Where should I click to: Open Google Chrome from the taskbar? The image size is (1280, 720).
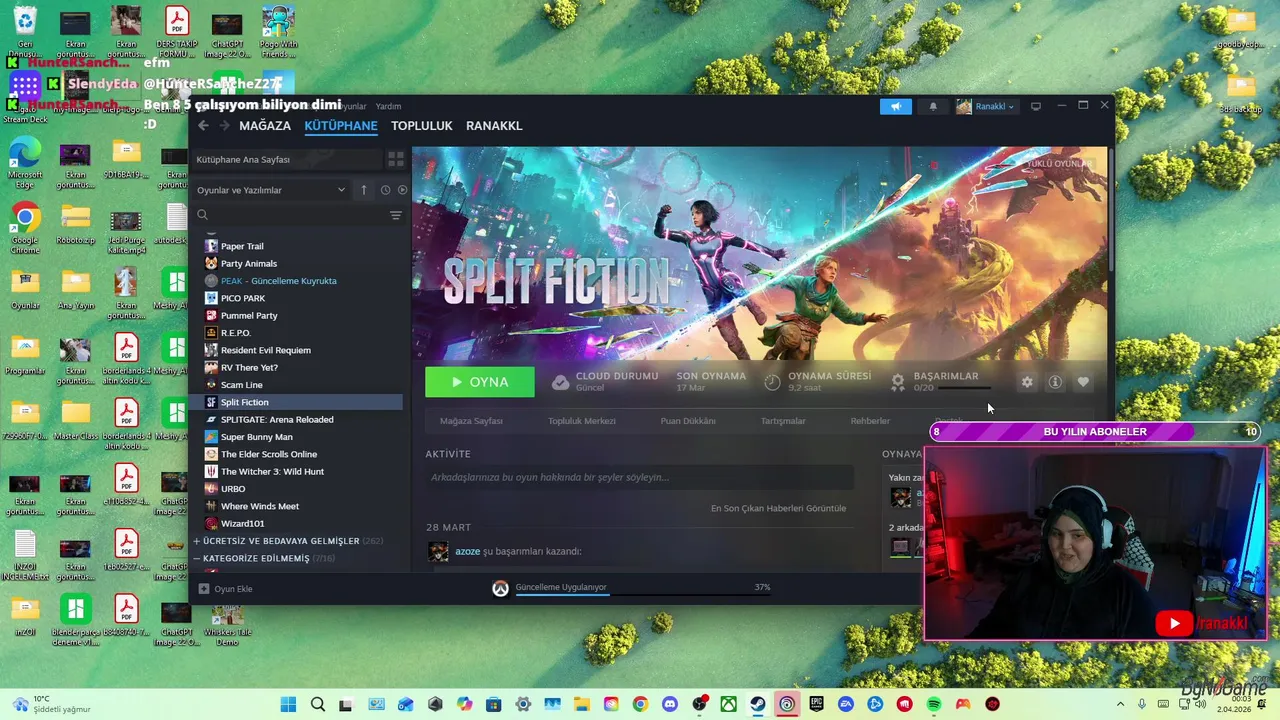point(640,705)
